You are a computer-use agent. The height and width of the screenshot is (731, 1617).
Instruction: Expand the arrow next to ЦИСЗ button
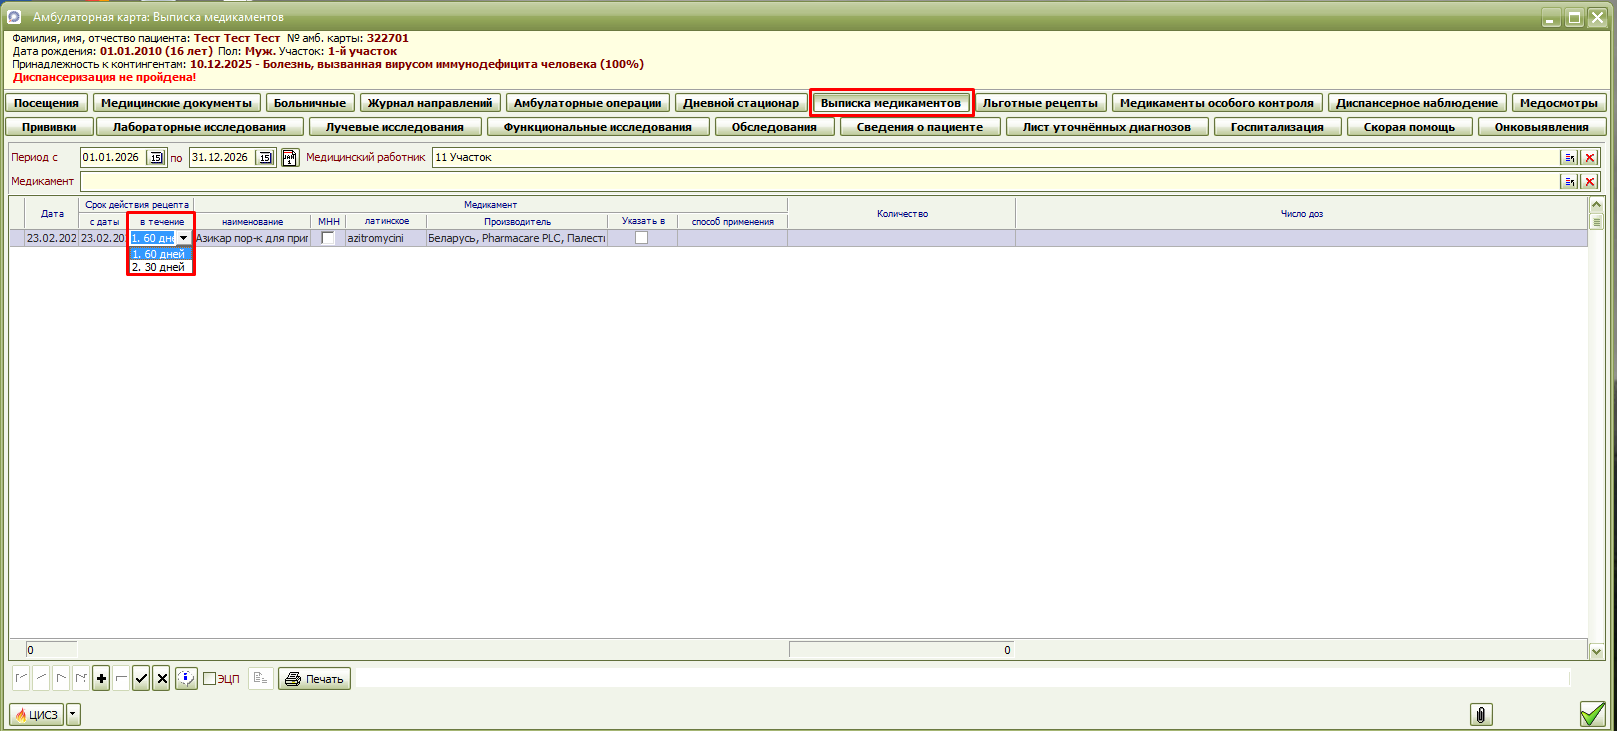click(x=73, y=715)
